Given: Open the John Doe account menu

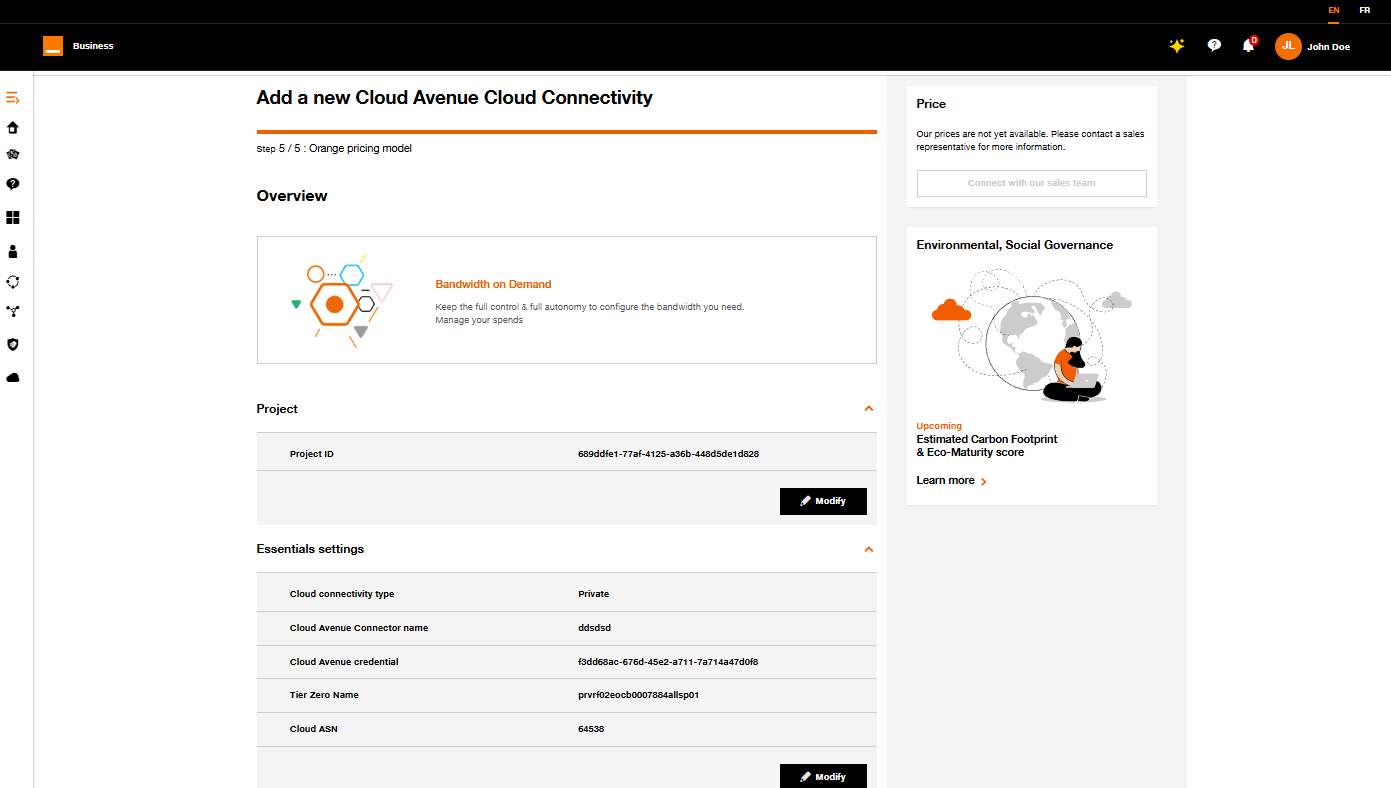Looking at the screenshot, I should coord(1329,47).
